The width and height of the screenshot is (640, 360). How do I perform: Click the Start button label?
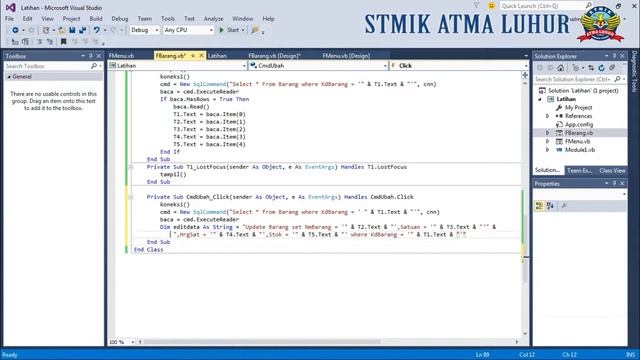point(233,30)
